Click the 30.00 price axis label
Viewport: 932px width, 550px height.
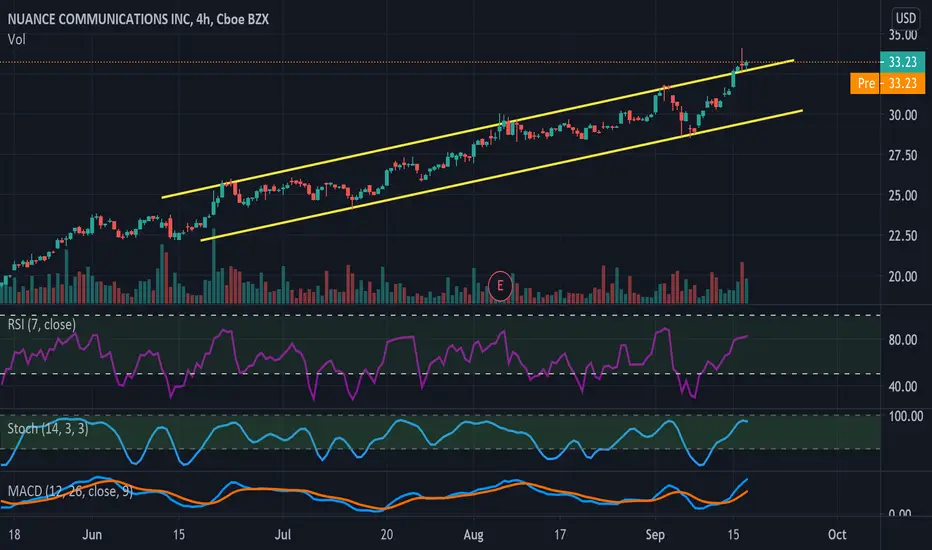902,115
